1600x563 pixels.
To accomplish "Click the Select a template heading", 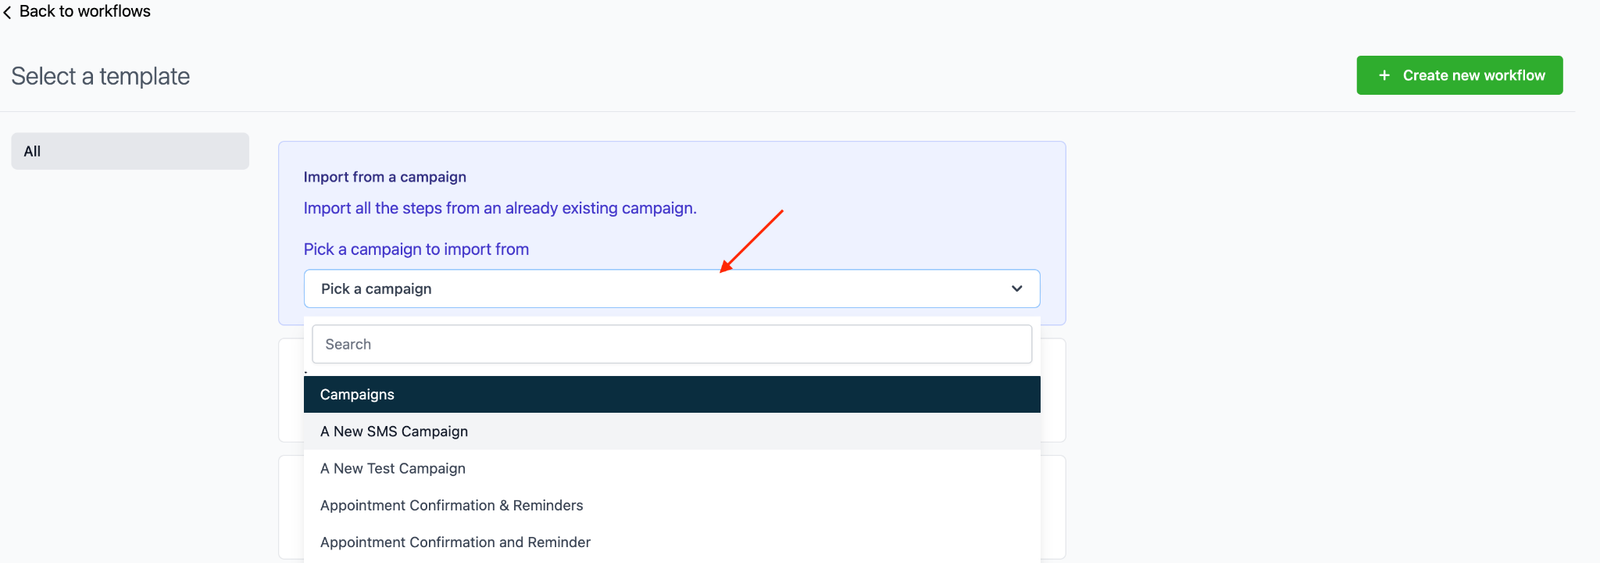I will (x=101, y=77).
